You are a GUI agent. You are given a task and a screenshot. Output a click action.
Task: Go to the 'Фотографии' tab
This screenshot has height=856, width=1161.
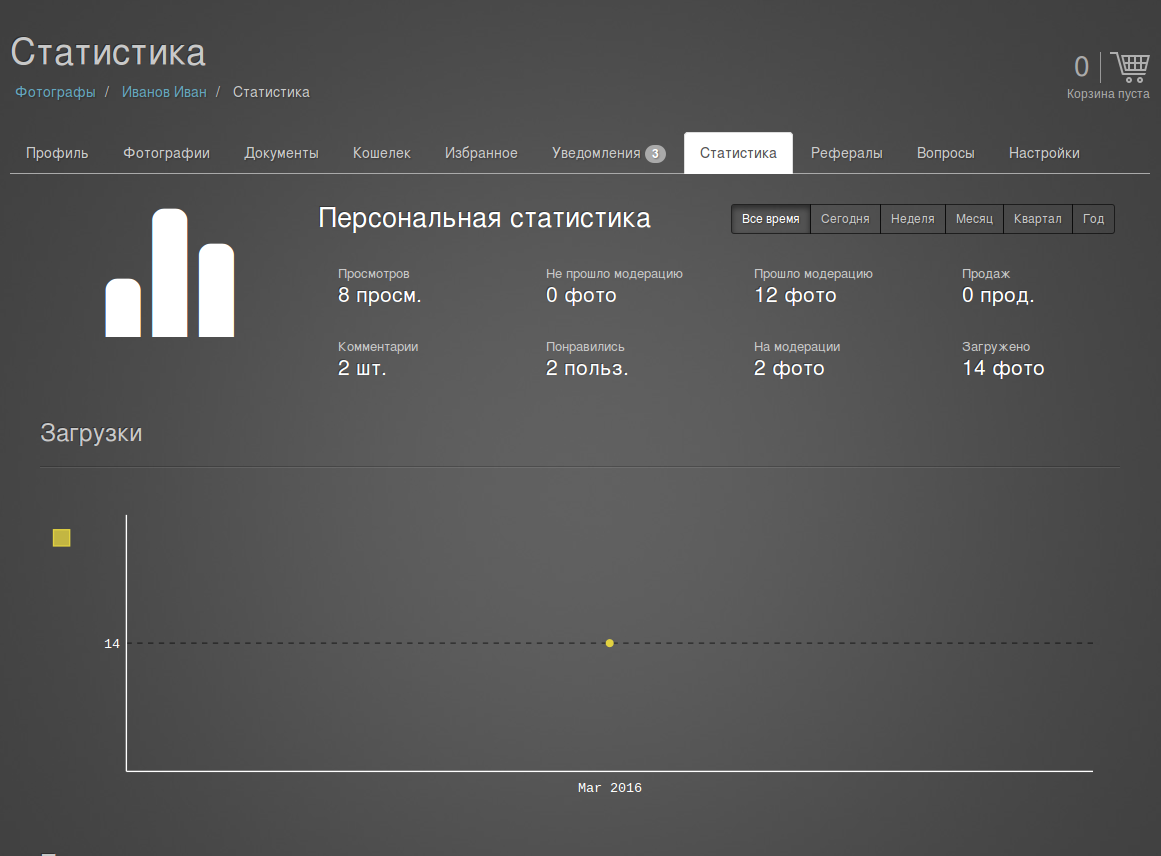click(x=166, y=153)
